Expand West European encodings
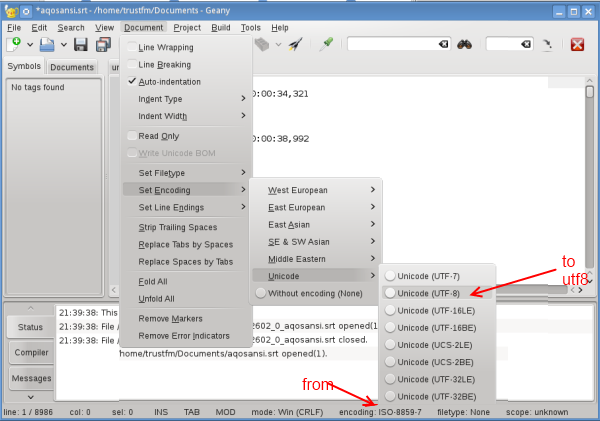The width and height of the screenshot is (600, 421). coord(316,190)
